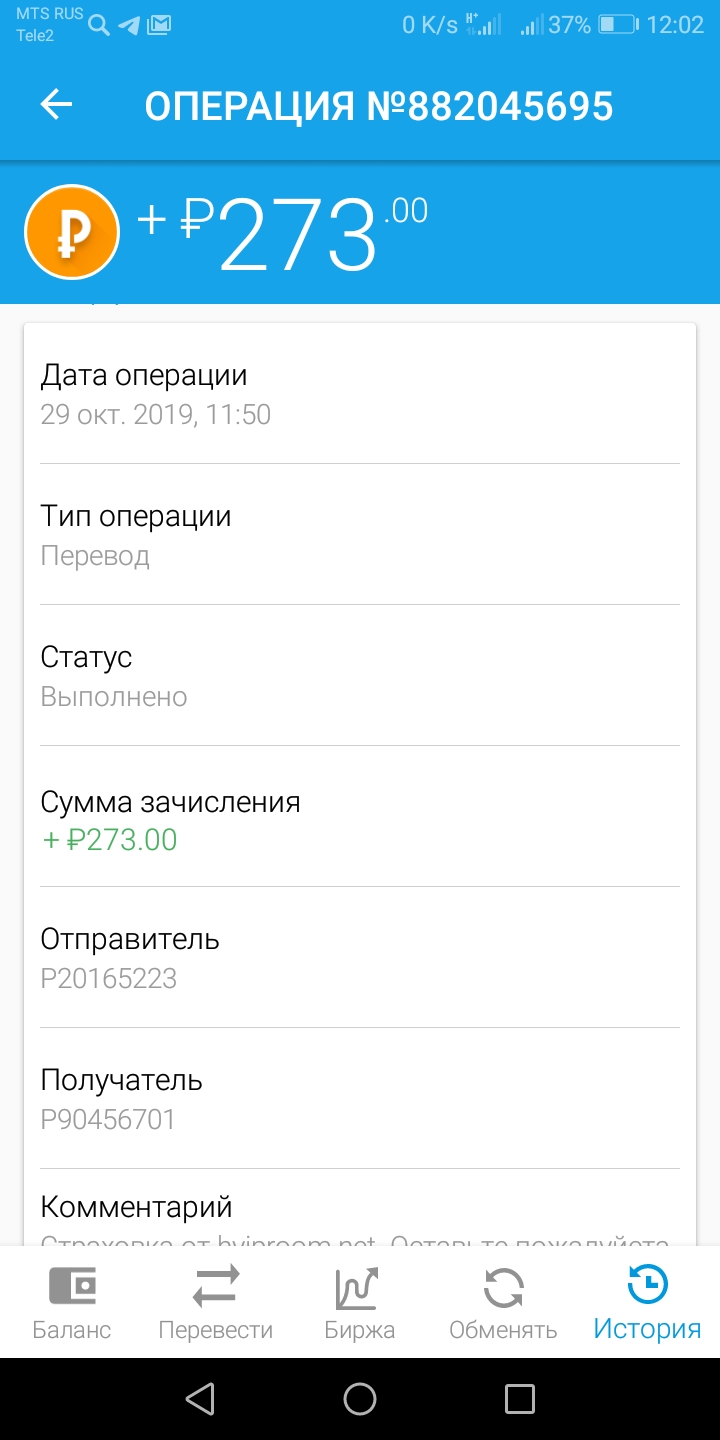Tap the orange ruble currency icon
This screenshot has width=720, height=1440.
(72, 233)
